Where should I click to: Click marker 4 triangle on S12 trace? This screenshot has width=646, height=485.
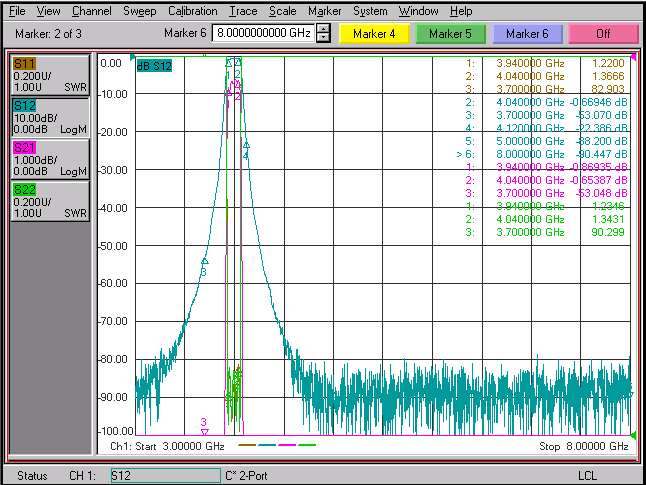pyautogui.click(x=246, y=145)
